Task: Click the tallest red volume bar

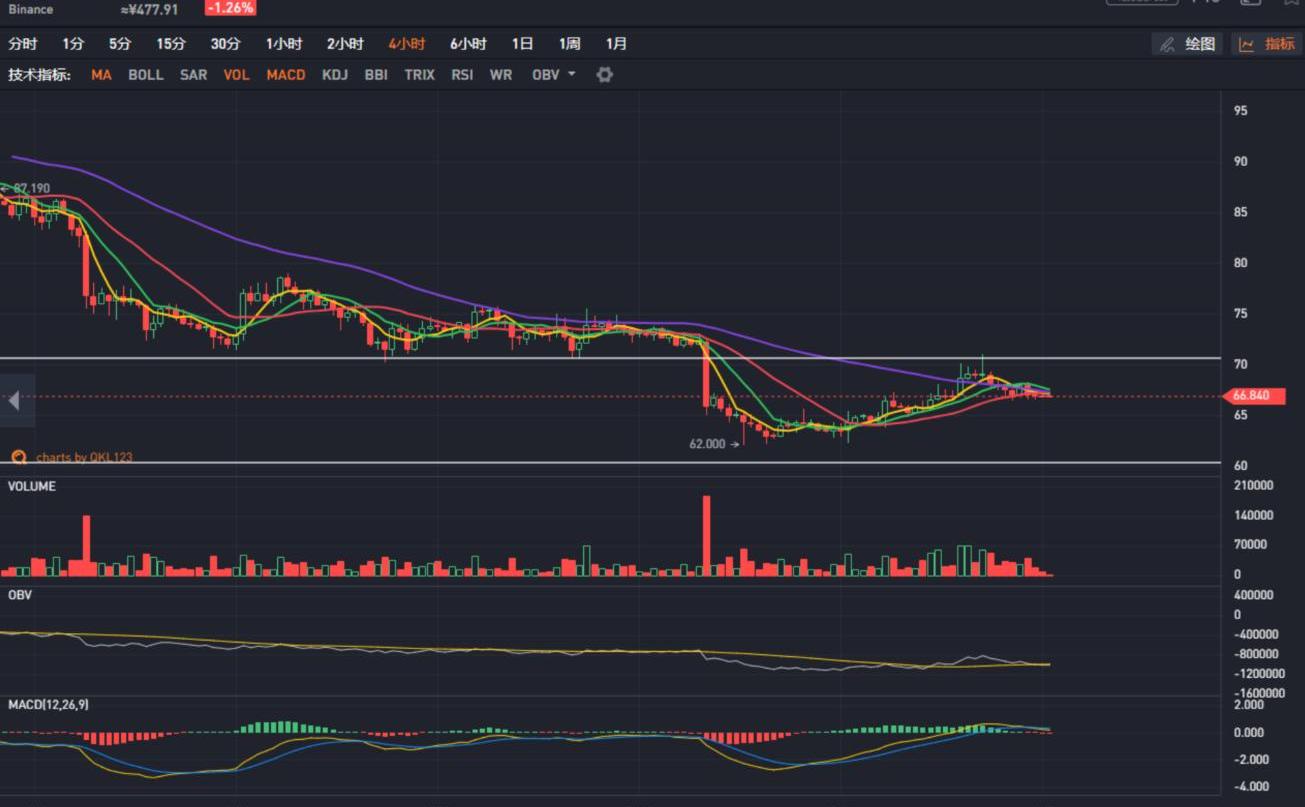Action: [x=706, y=535]
